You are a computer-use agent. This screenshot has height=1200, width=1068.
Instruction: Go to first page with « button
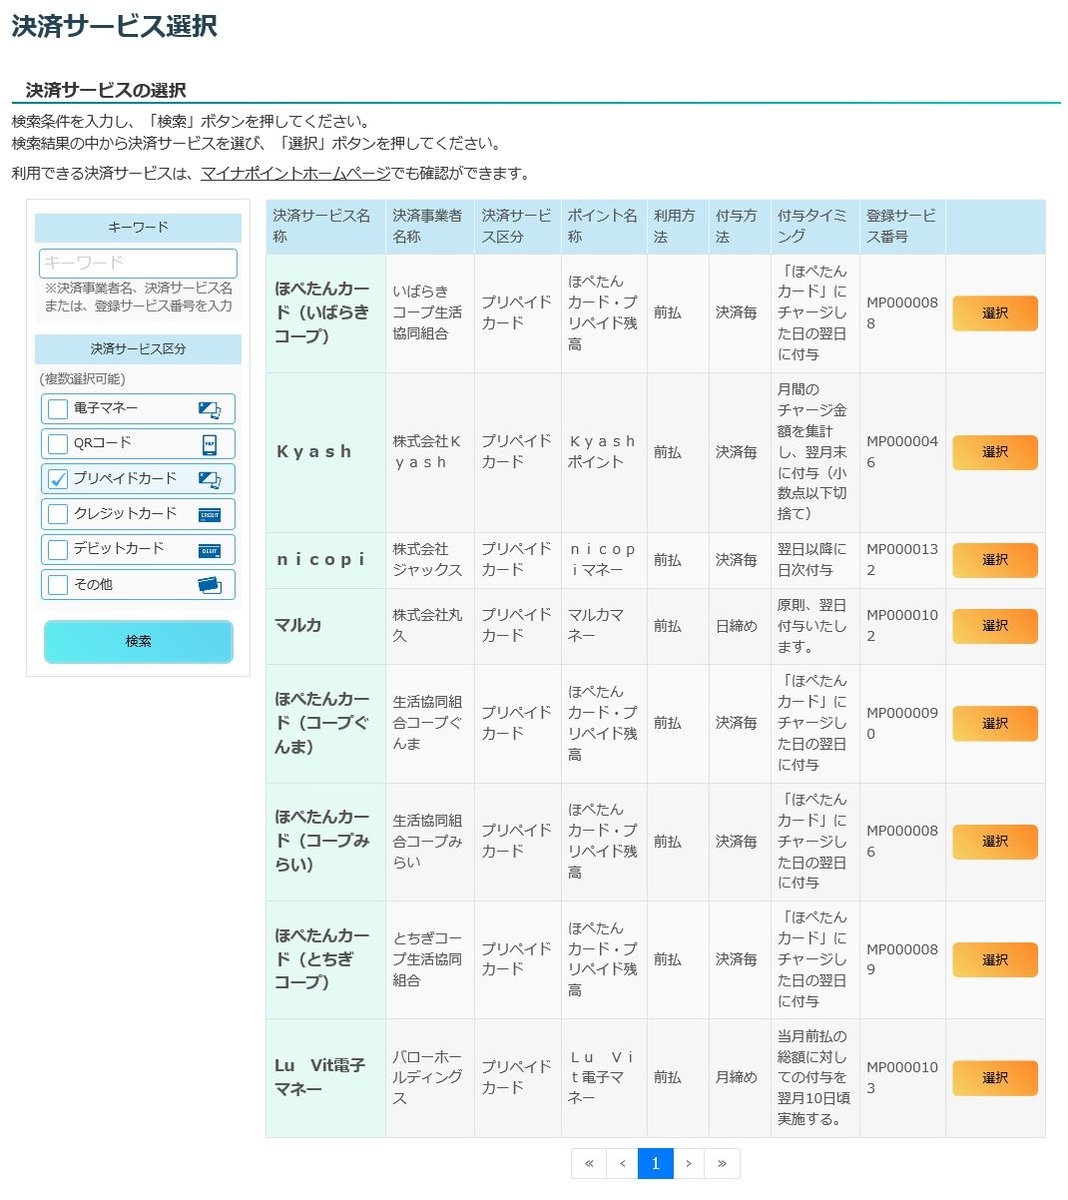click(x=589, y=1163)
